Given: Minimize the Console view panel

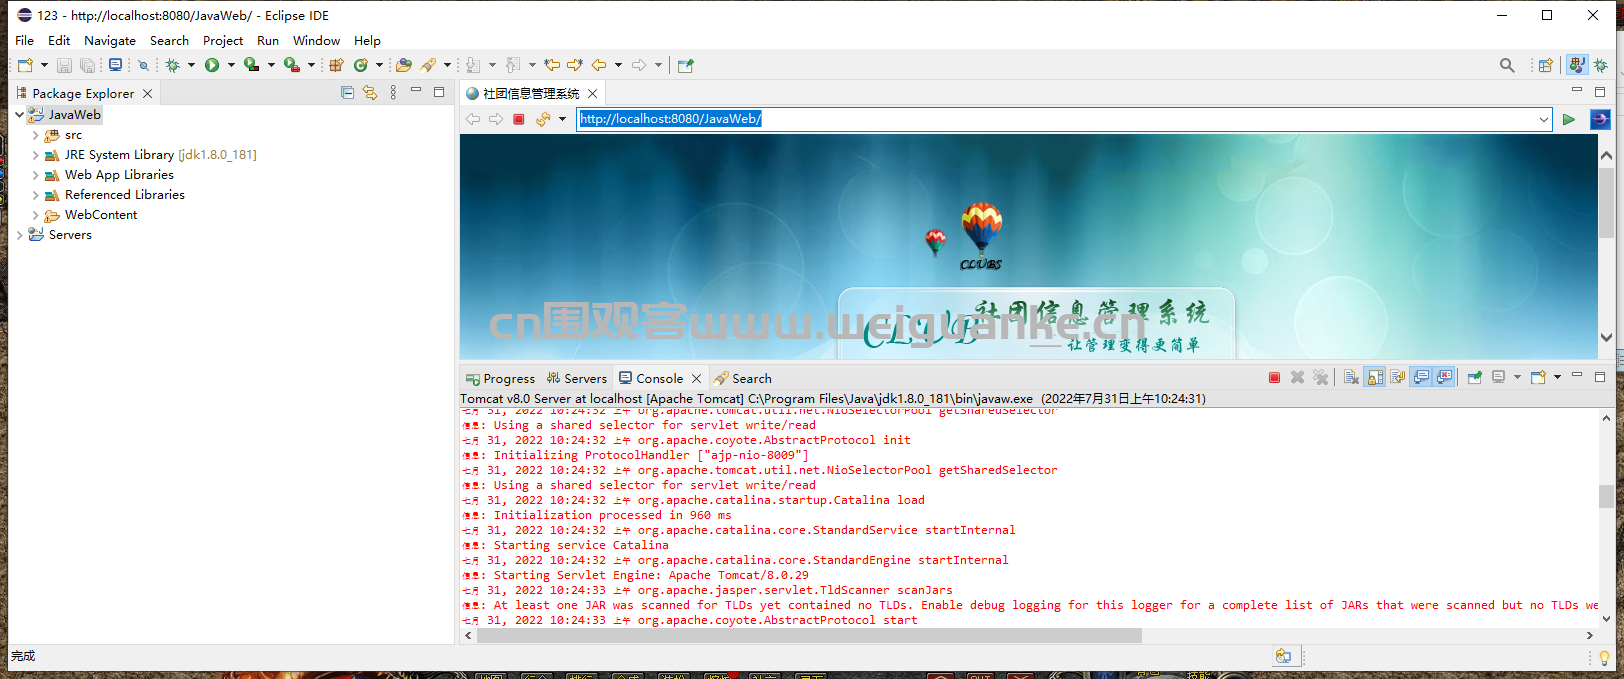Looking at the screenshot, I should 1577,376.
